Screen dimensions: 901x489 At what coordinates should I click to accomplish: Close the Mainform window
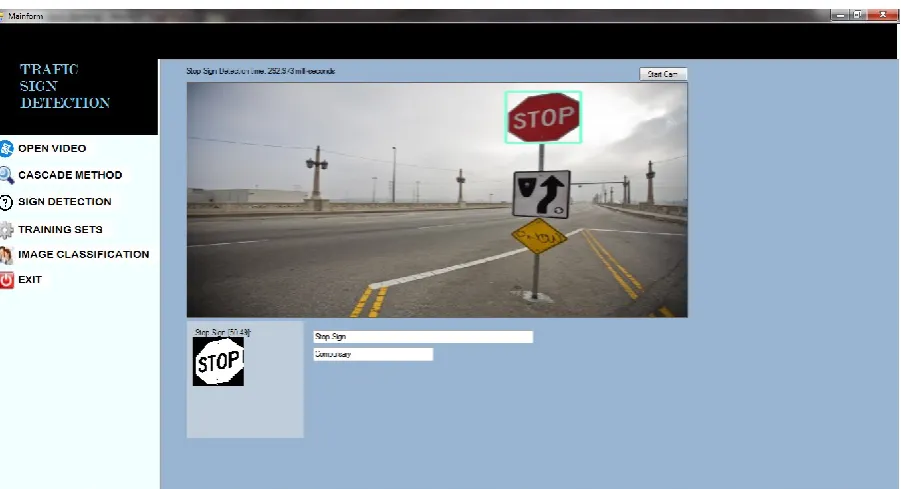click(x=883, y=16)
